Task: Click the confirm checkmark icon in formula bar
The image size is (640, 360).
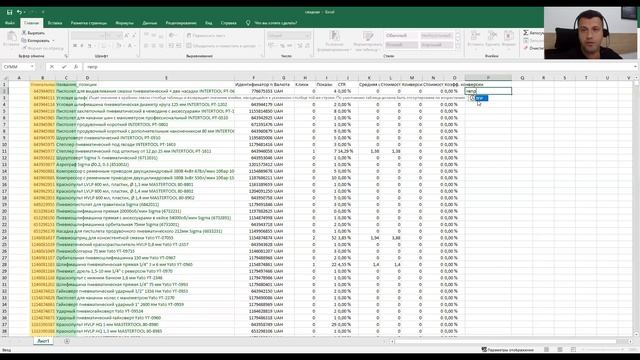Action: pyautogui.click(x=64, y=67)
